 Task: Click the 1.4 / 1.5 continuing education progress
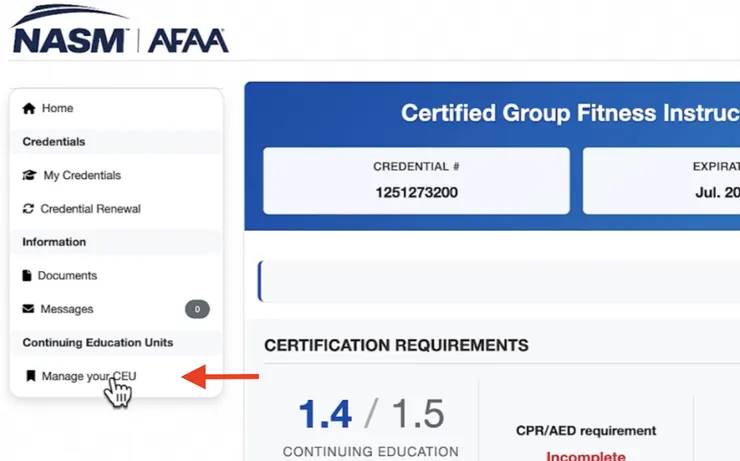(371, 413)
